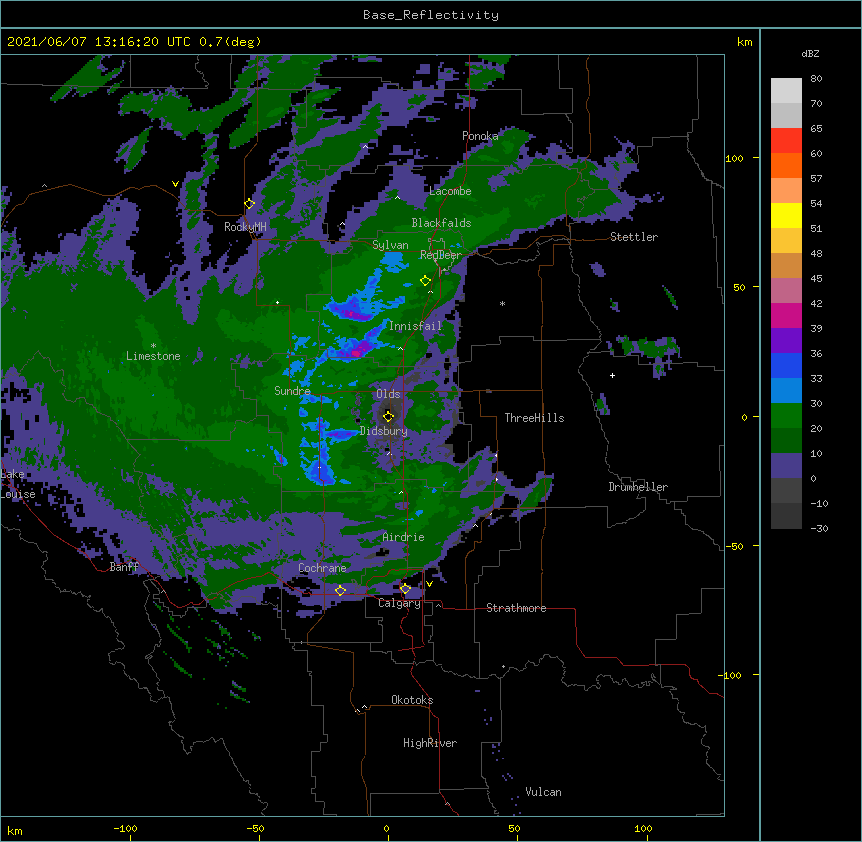Click the Drumheller city label
This screenshot has height=842, width=862.
click(x=638, y=487)
